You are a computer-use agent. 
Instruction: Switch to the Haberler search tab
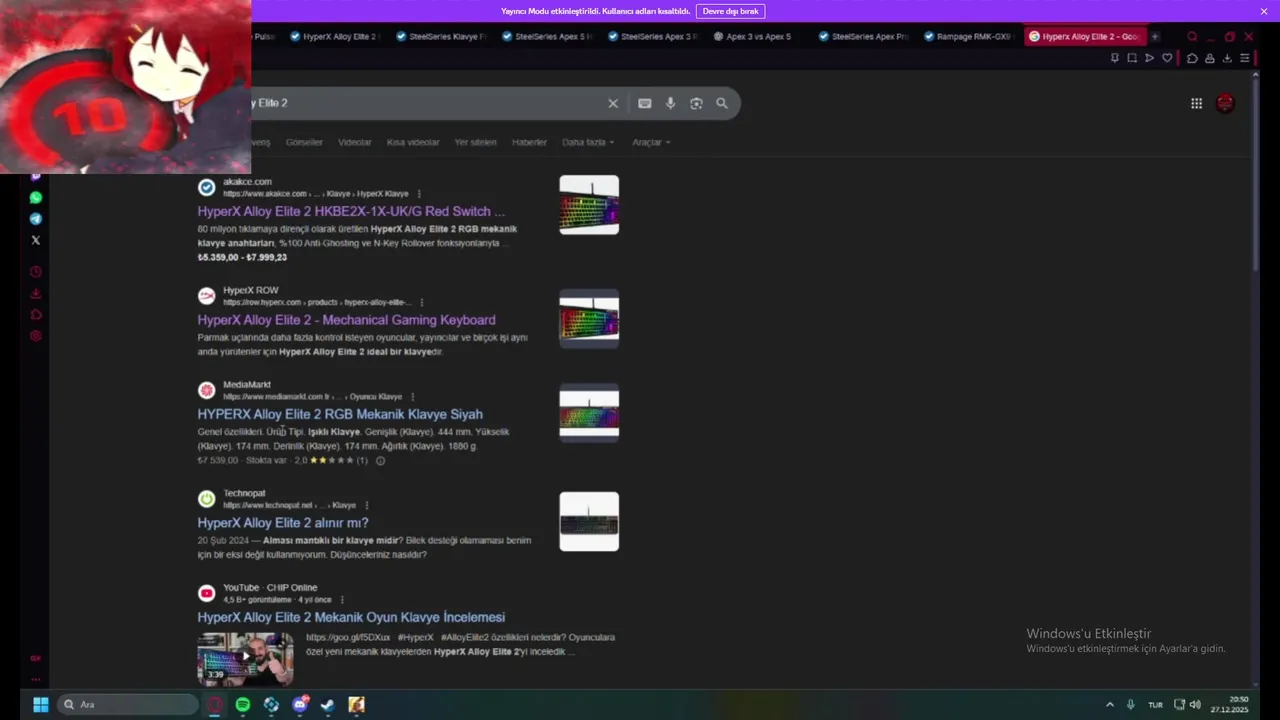(529, 142)
